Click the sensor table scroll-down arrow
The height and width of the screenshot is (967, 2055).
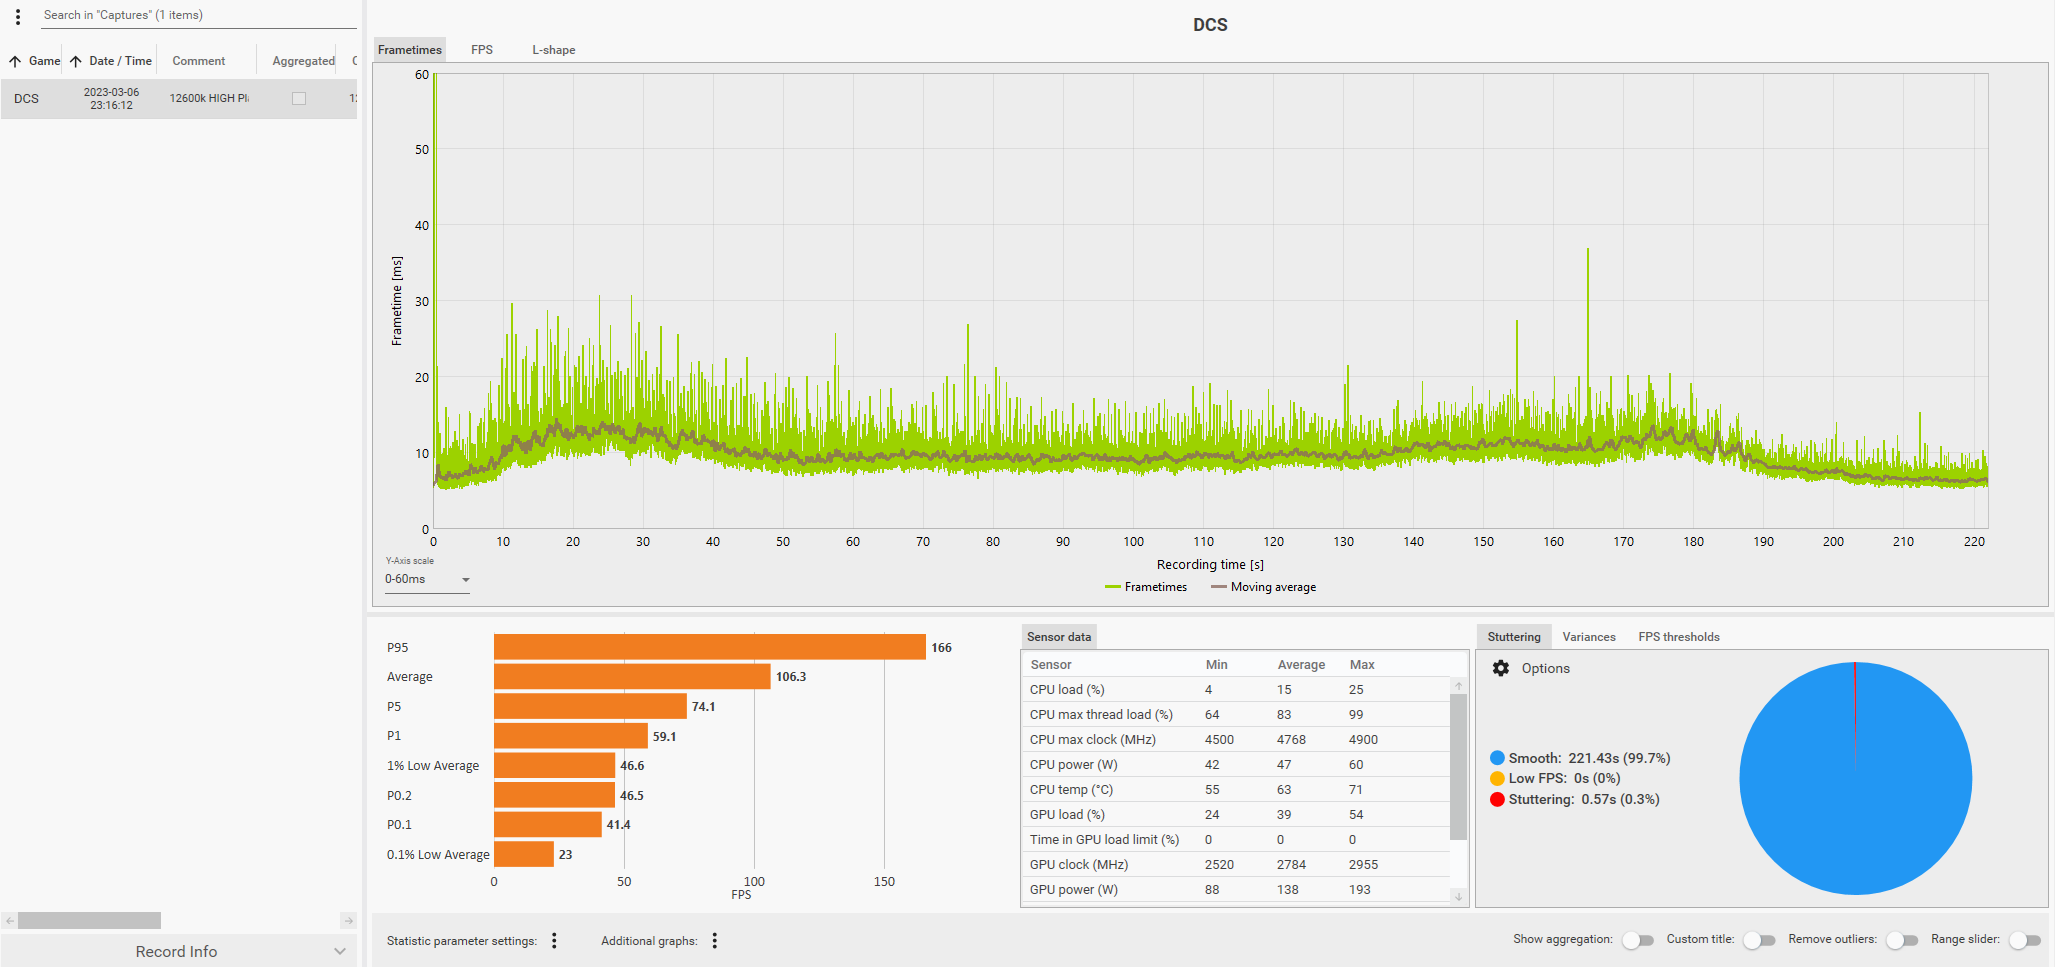(x=1458, y=897)
